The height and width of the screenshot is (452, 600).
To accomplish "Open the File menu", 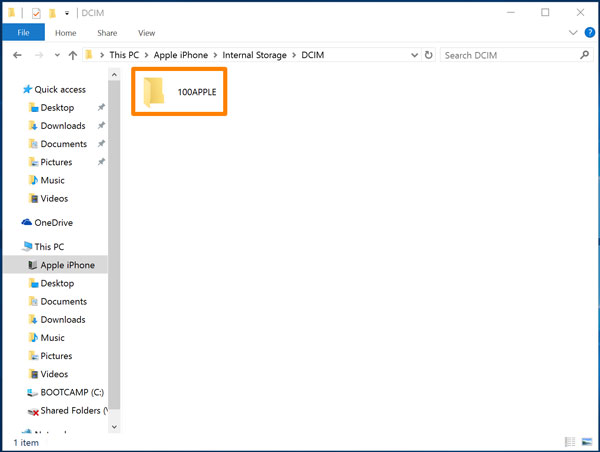I will pos(23,33).
